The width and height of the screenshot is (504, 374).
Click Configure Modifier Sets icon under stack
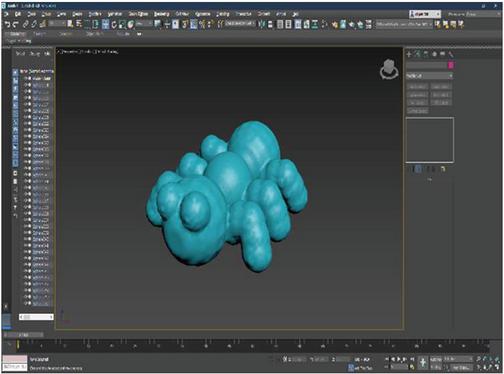point(443,169)
